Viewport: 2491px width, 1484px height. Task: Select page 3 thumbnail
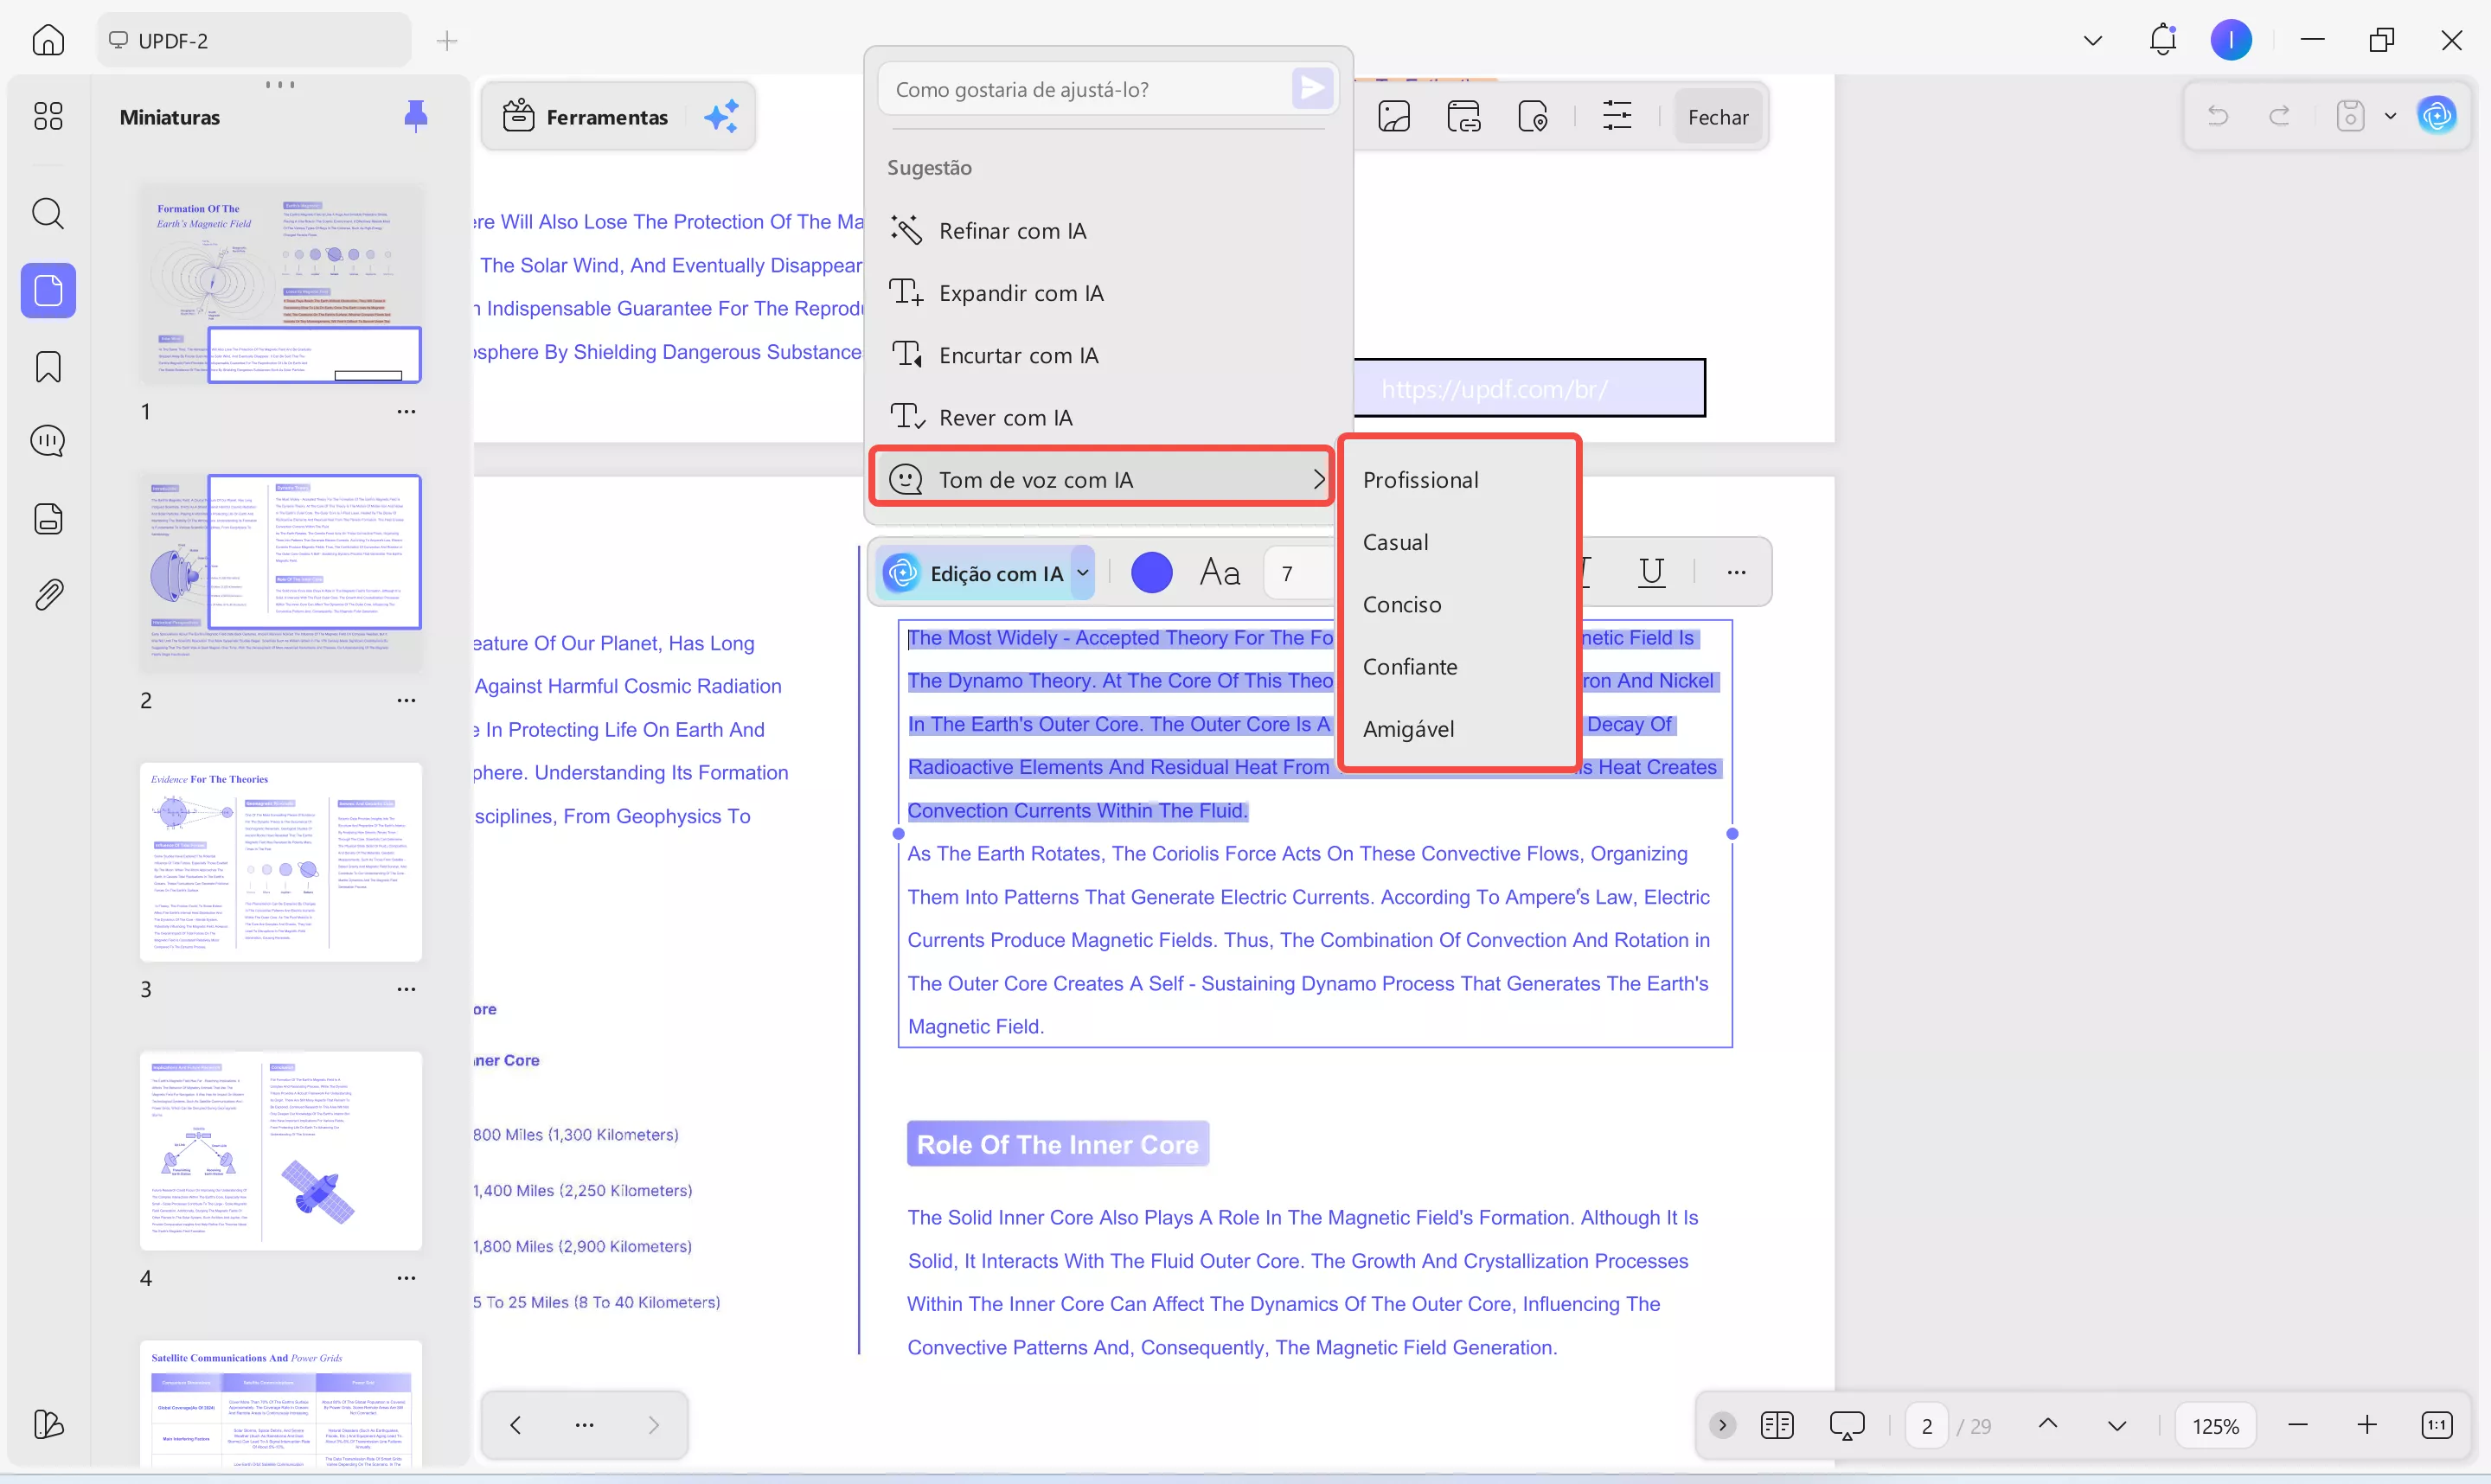(x=280, y=862)
